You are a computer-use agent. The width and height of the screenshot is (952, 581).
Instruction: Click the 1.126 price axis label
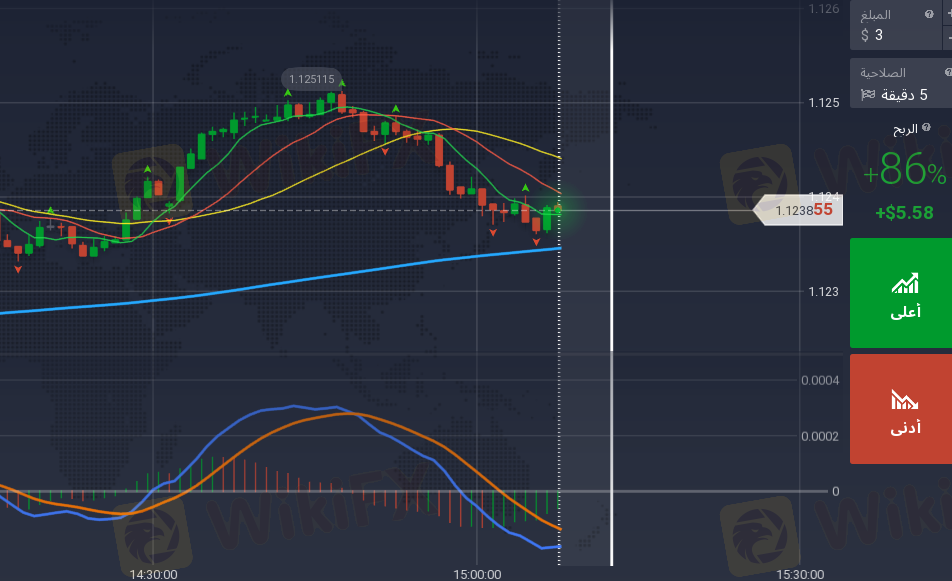824,8
